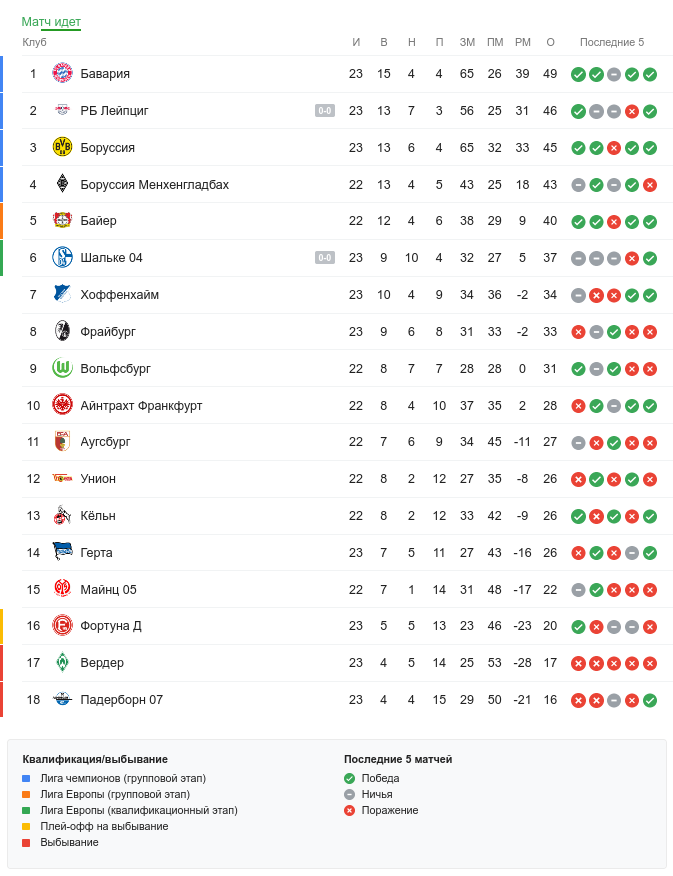Click the 0-0 live score badge for РБ Лейпциг
Screen dimensions: 673x876
pos(325,111)
